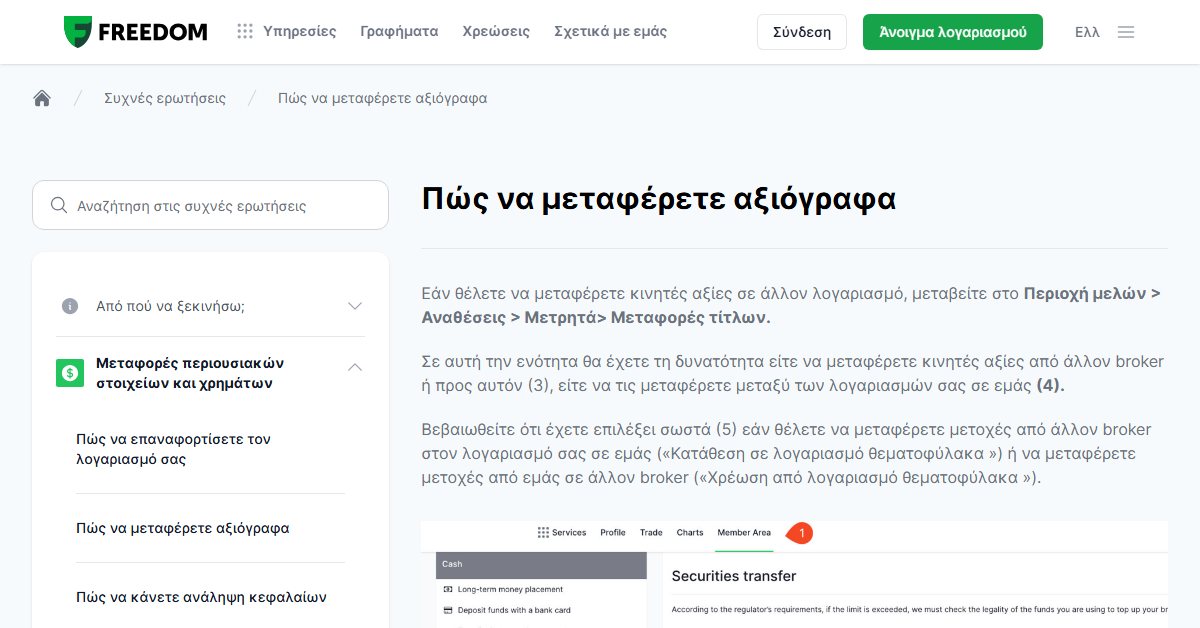
Task: Open Πώς να κάνετε ανάληψη κεφαλαίων
Action: (201, 597)
